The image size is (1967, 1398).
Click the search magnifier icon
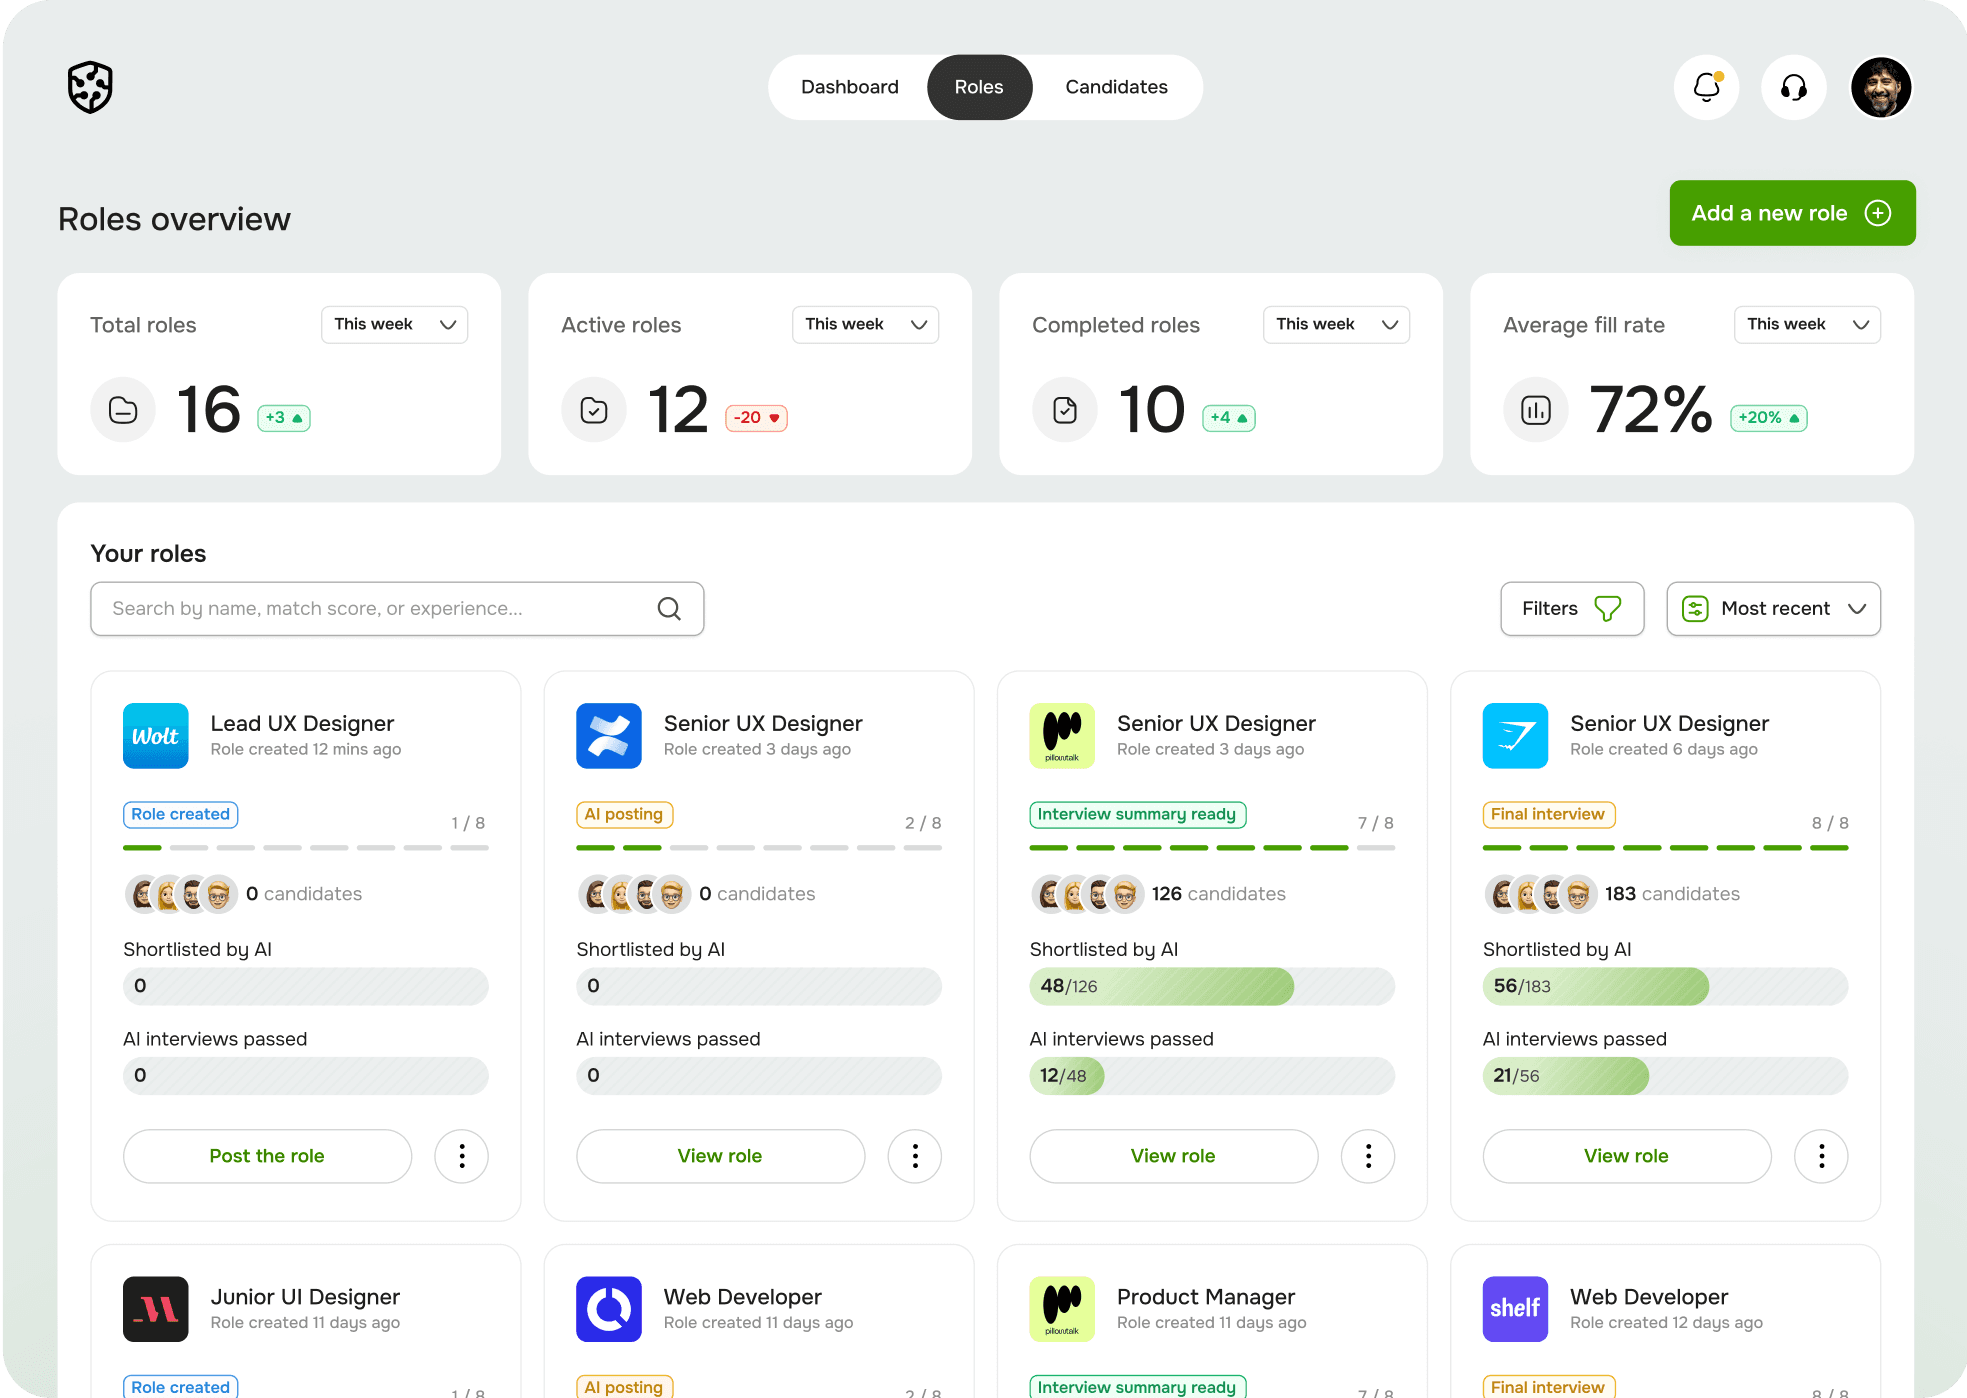[668, 608]
